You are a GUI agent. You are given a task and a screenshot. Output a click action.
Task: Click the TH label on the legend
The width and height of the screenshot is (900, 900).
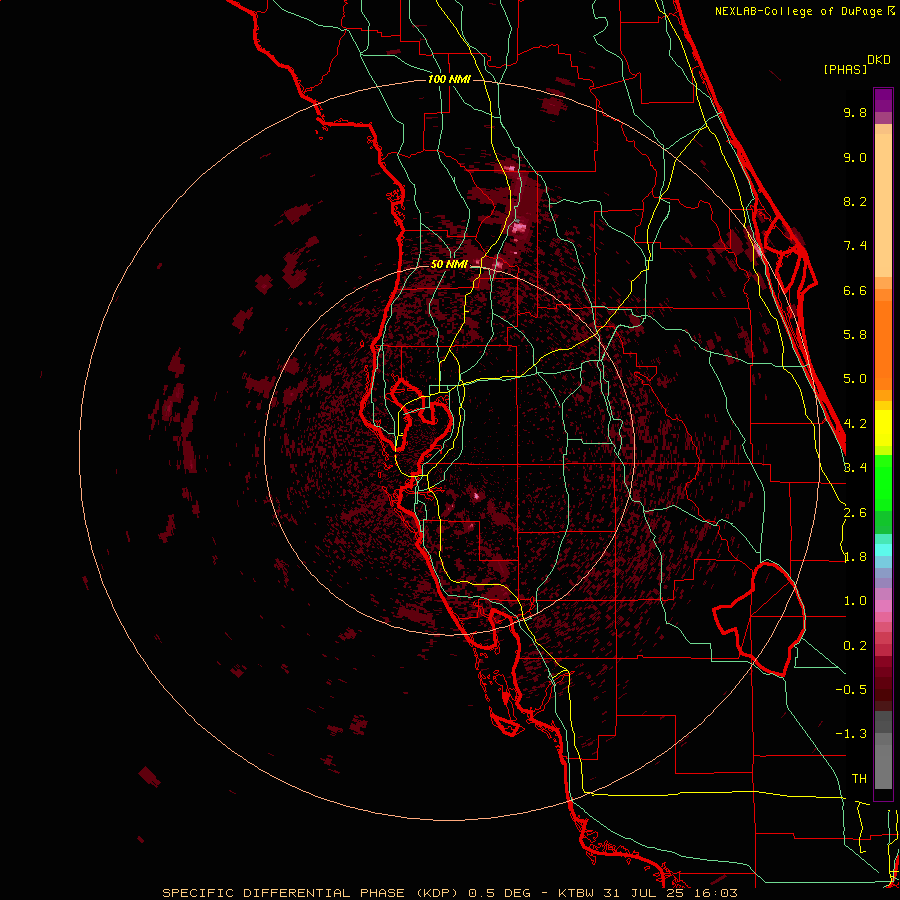859,779
